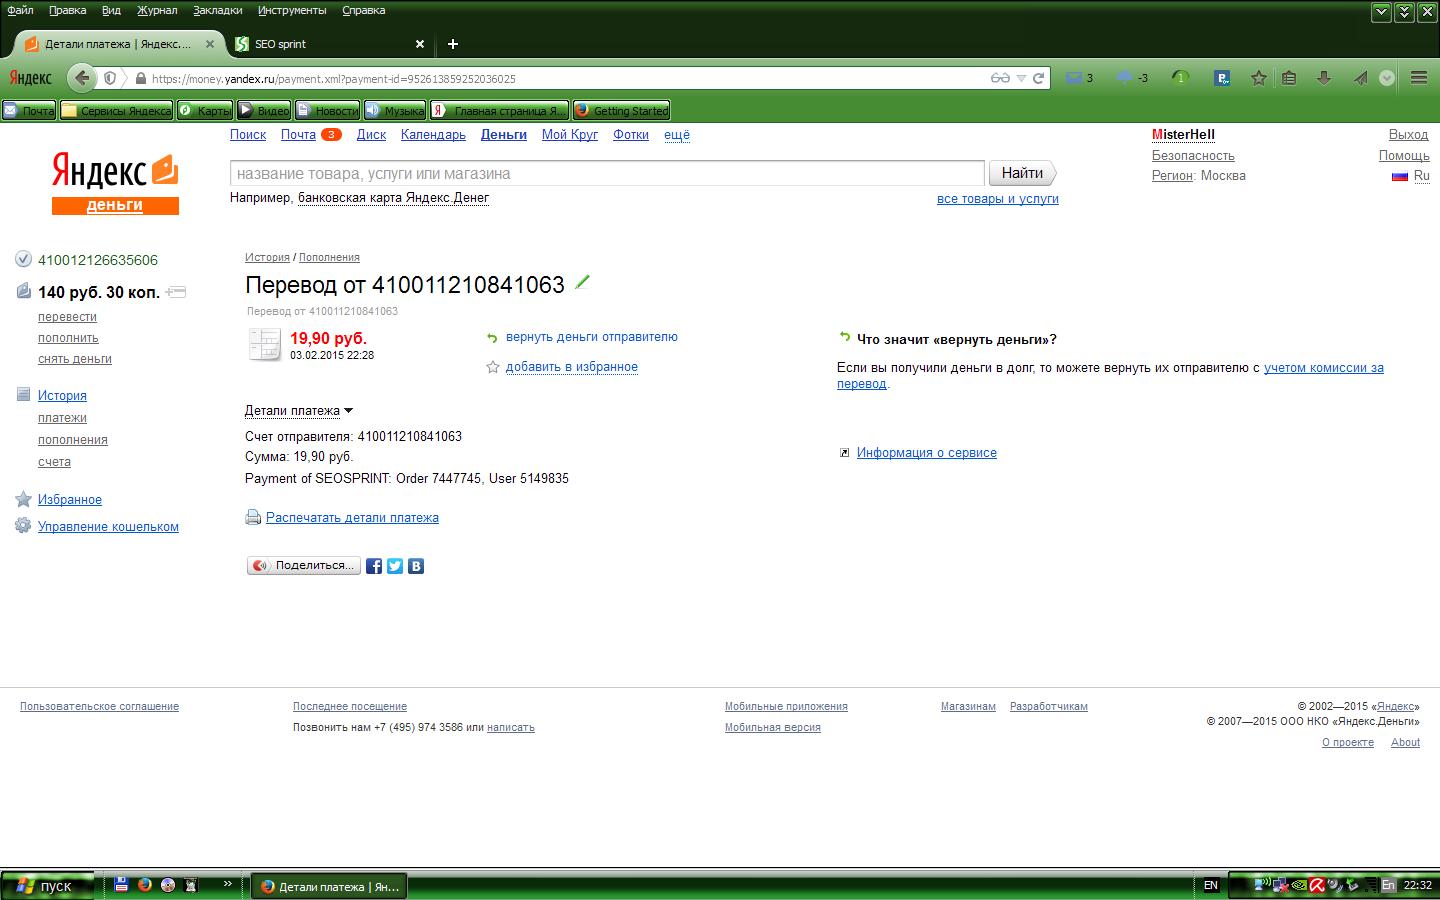Image resolution: width=1440 pixels, height=900 pixels.
Task: Click the browser back arrow button
Action: tap(82, 78)
